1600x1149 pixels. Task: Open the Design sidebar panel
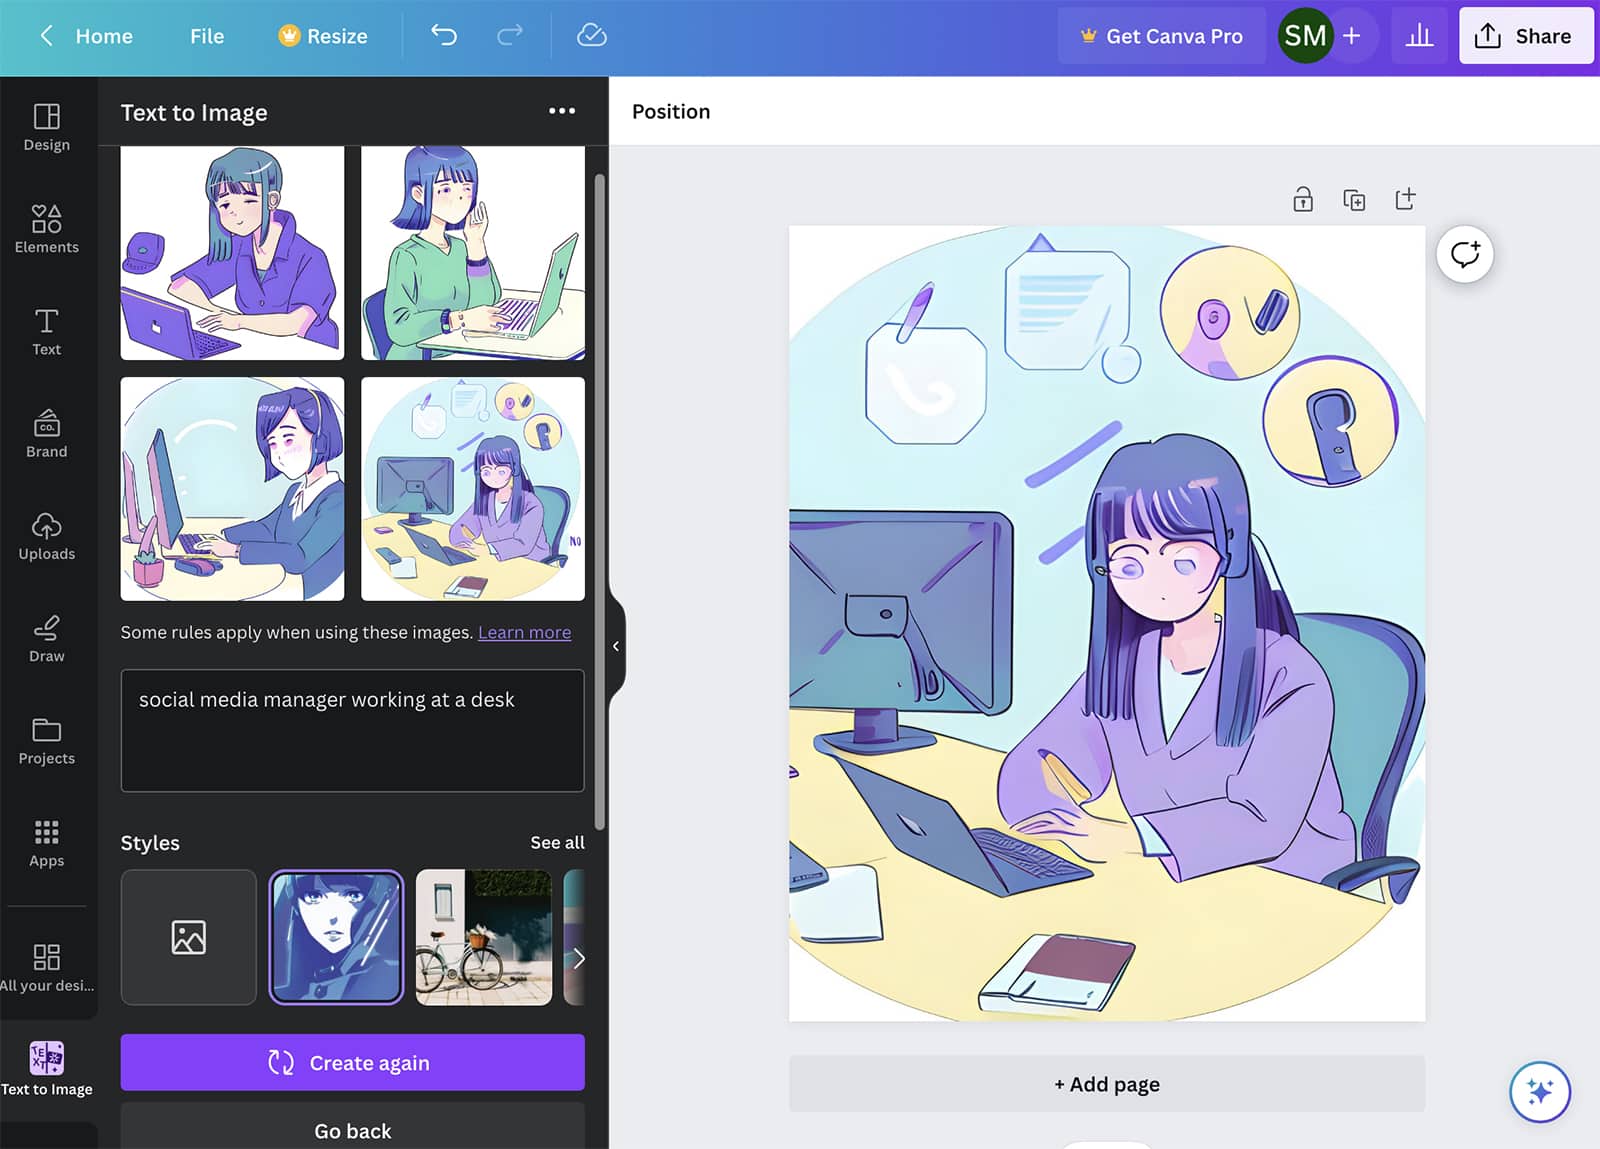tap(47, 127)
